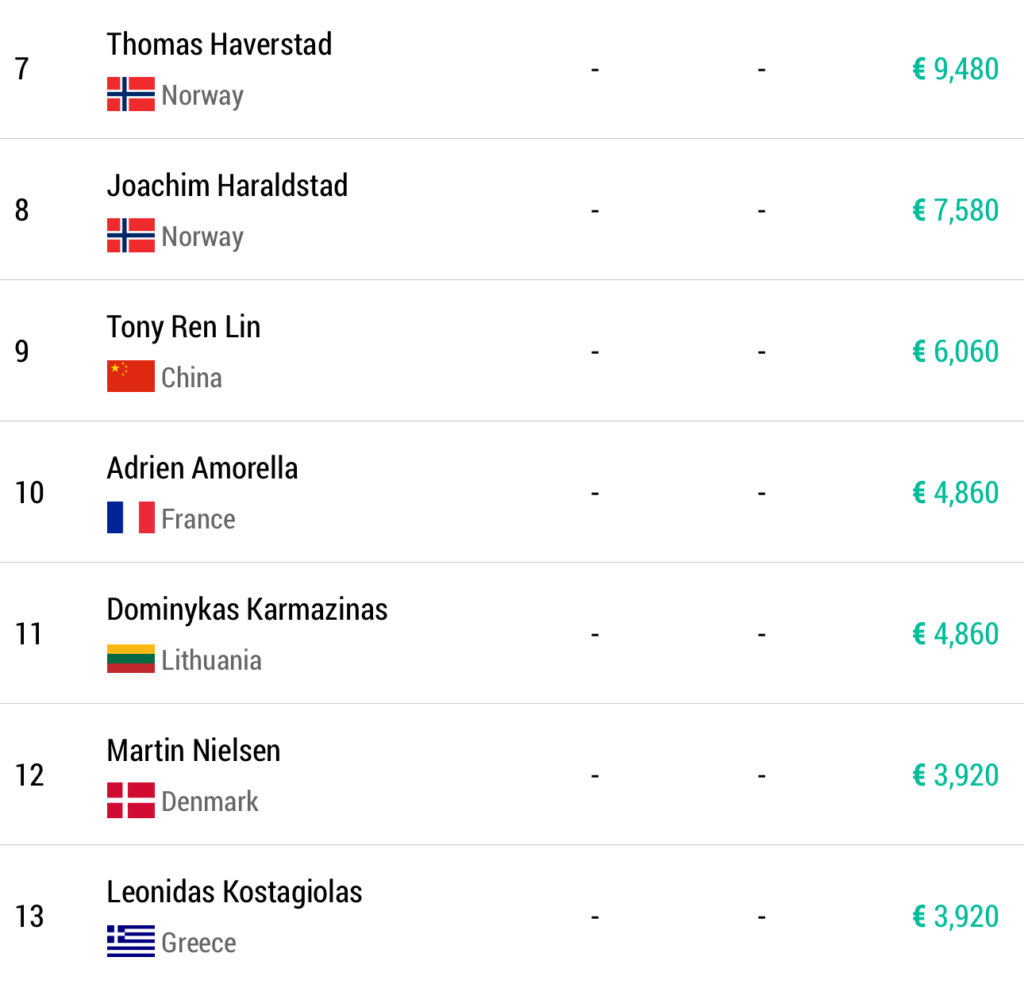
Task: Open Thomas Haverstad's player profile
Action: (x=219, y=44)
